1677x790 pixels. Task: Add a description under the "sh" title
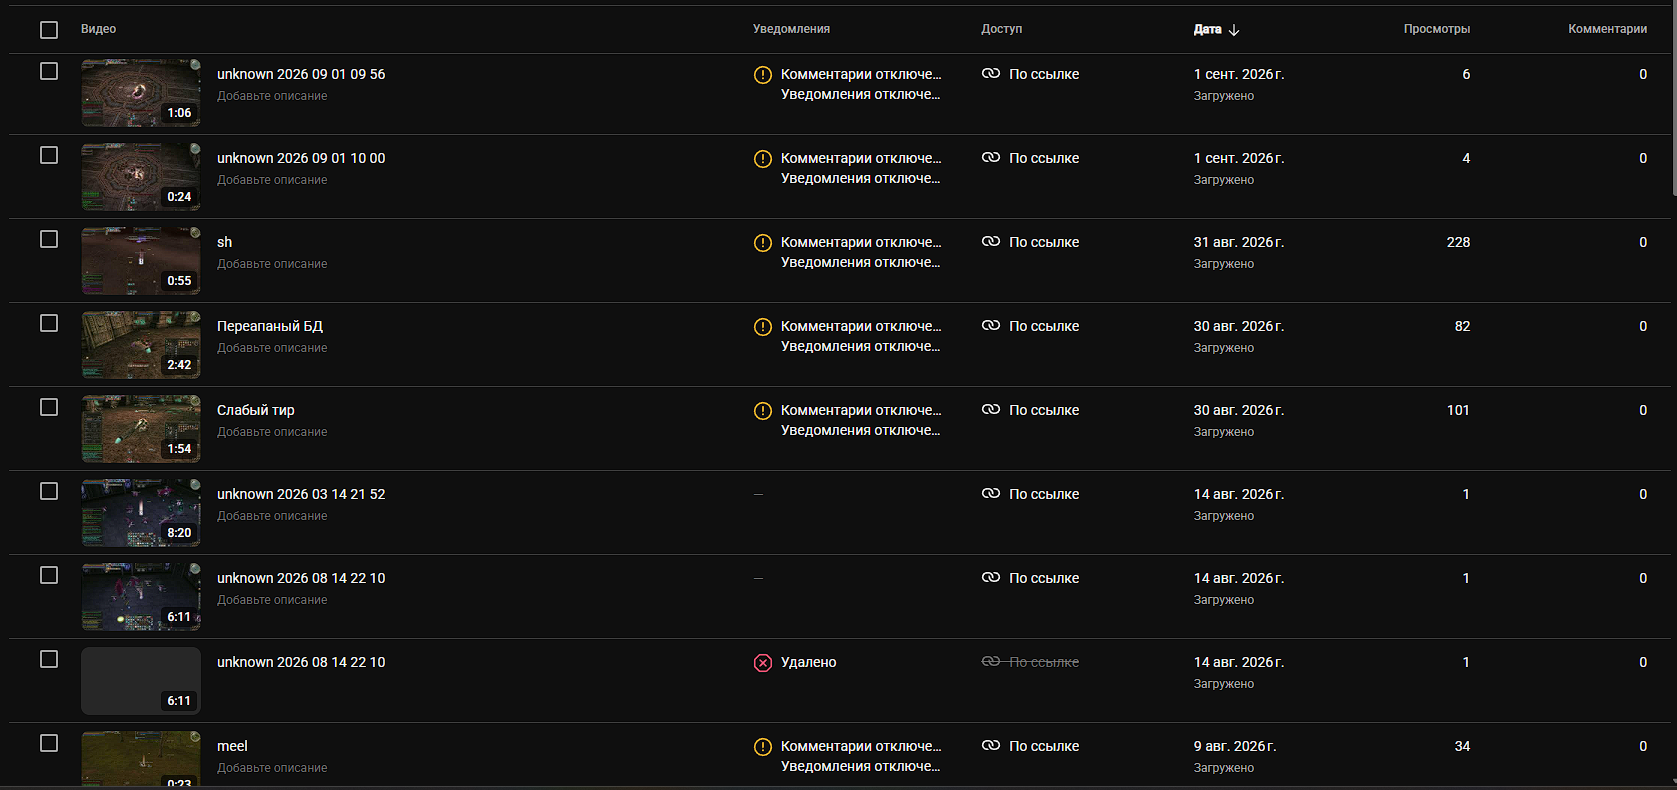coord(272,264)
